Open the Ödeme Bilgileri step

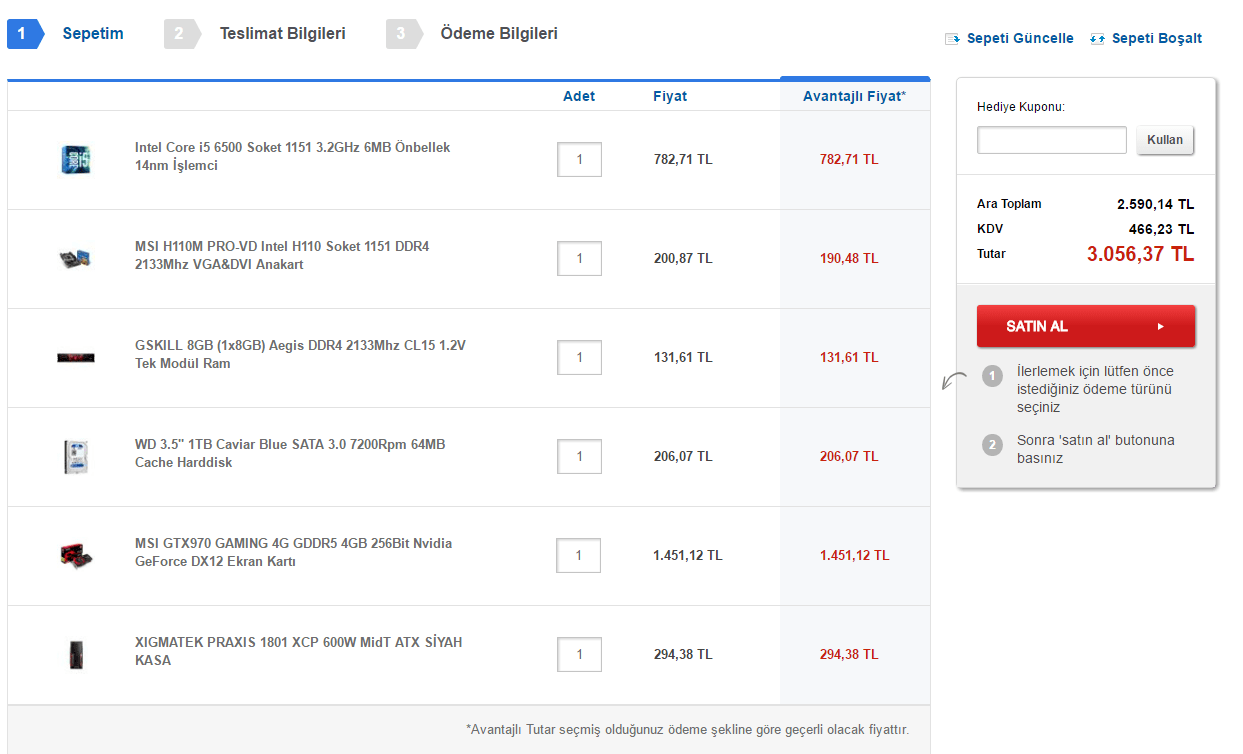tap(498, 34)
